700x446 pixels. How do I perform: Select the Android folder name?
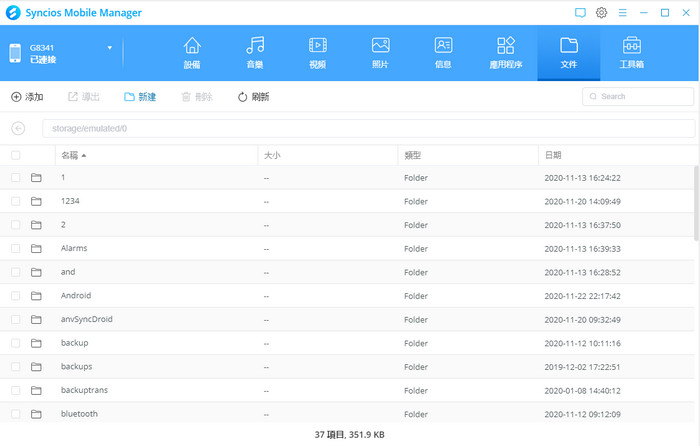coord(76,296)
